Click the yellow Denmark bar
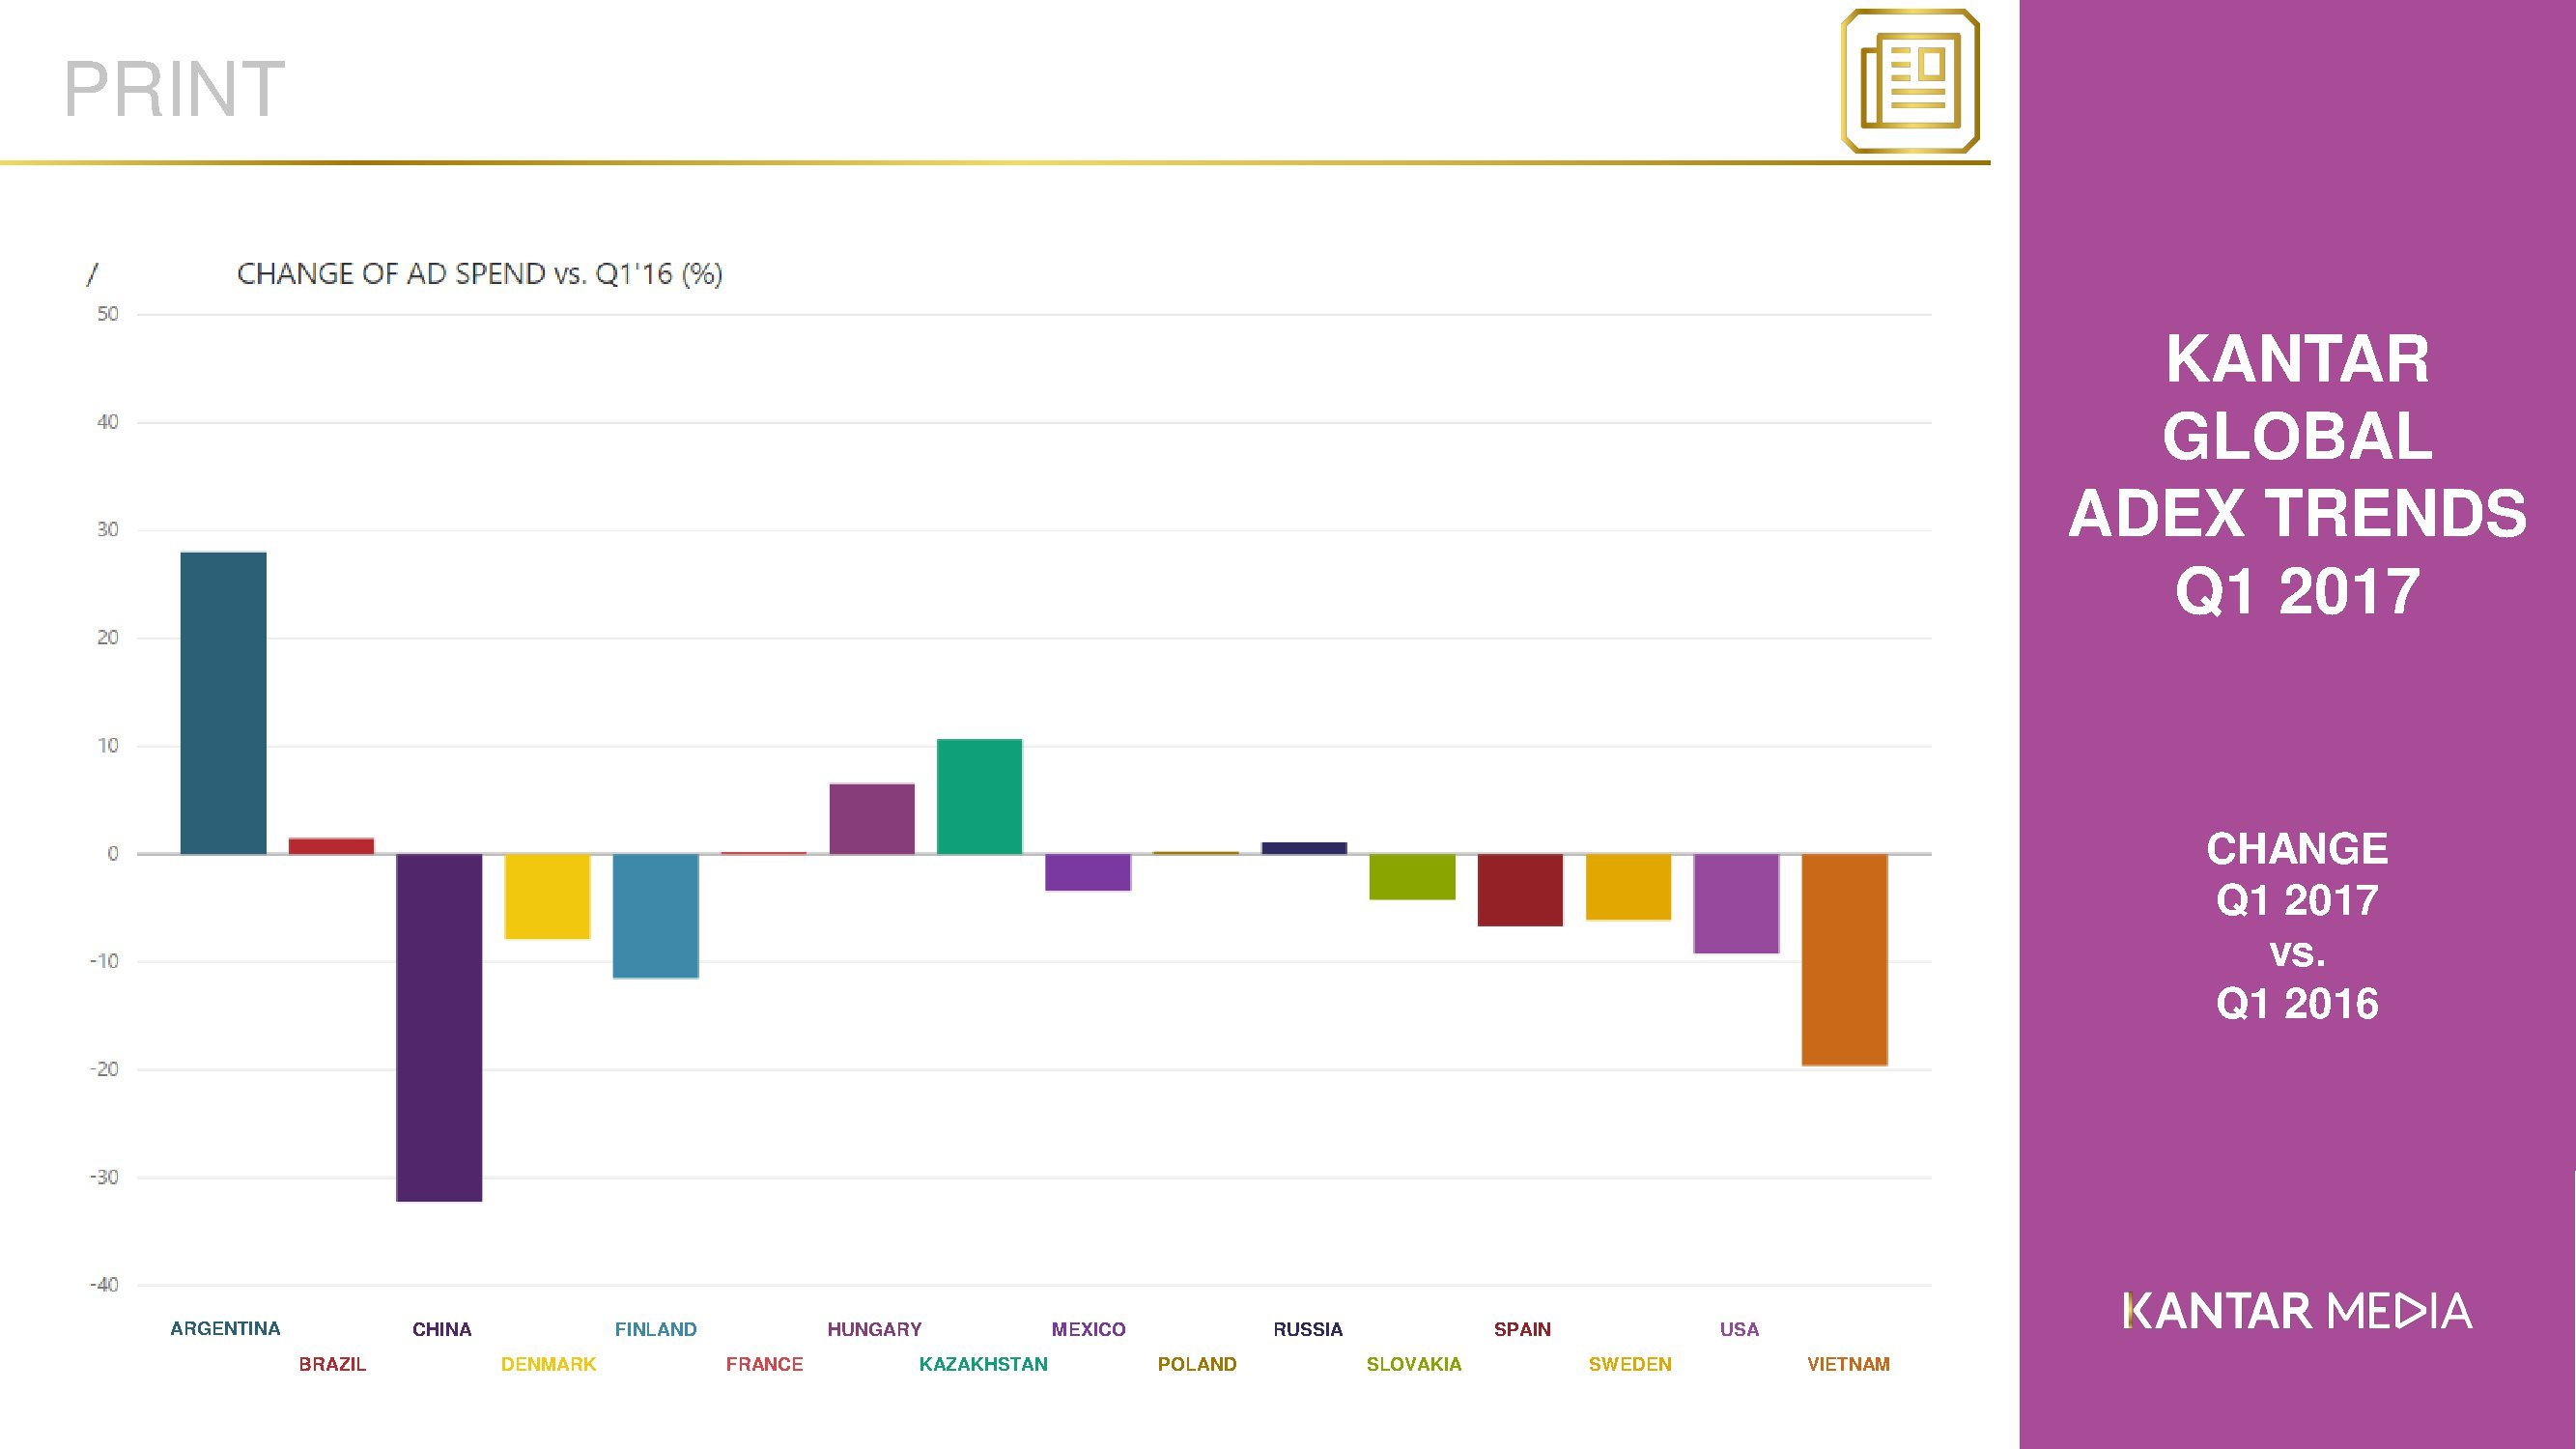This screenshot has height=1449, width=2576. pyautogui.click(x=547, y=896)
